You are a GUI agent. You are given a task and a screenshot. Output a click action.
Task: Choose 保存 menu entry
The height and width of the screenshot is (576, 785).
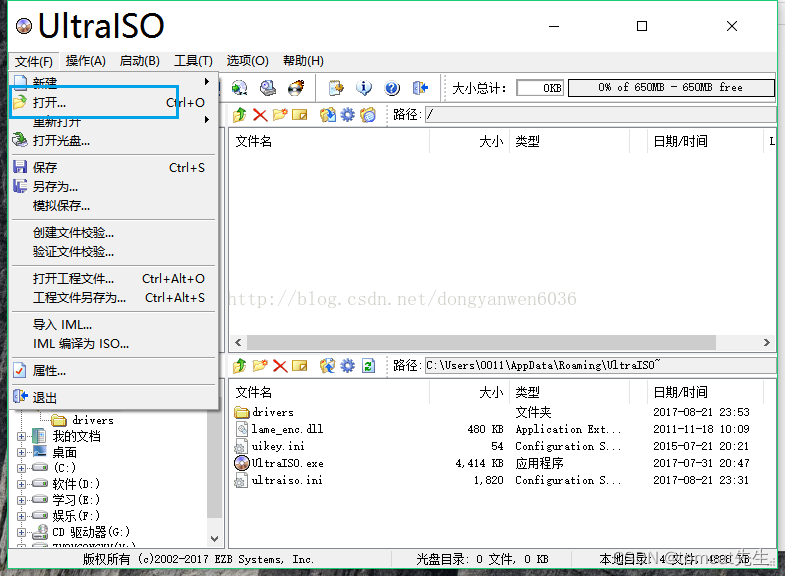coord(114,168)
